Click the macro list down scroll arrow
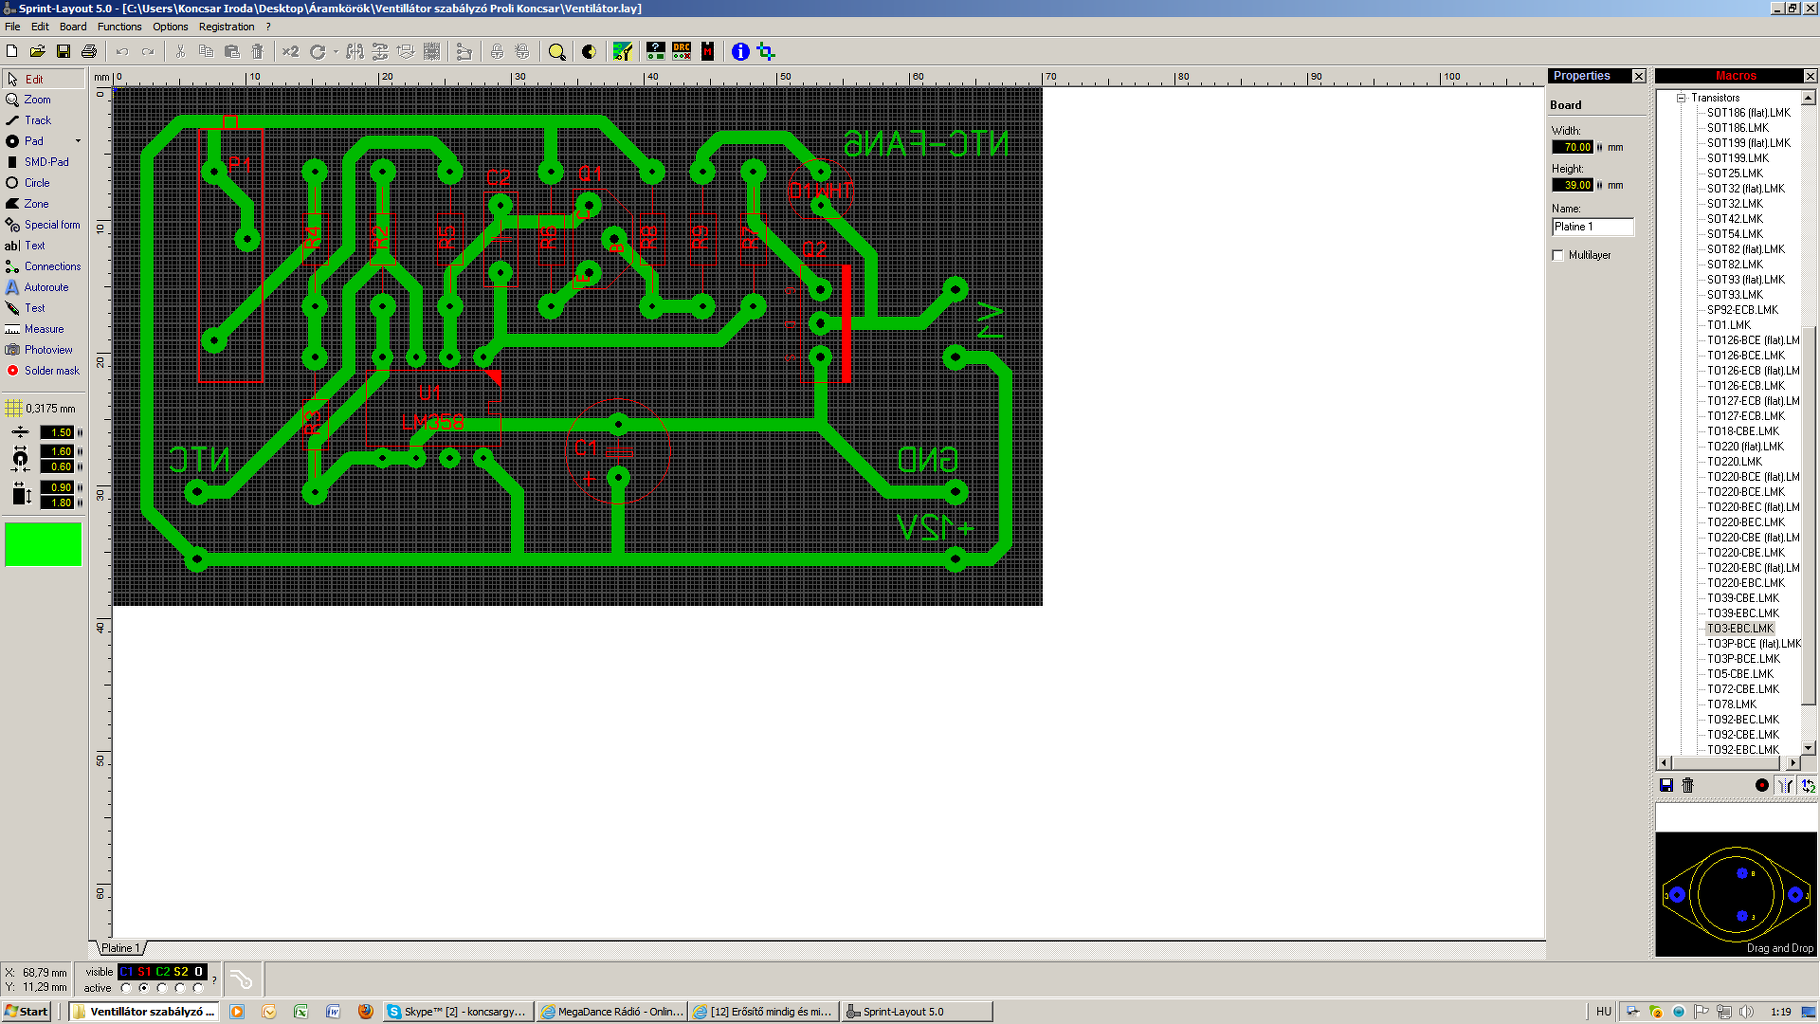The width and height of the screenshot is (1820, 1024). (x=1808, y=748)
